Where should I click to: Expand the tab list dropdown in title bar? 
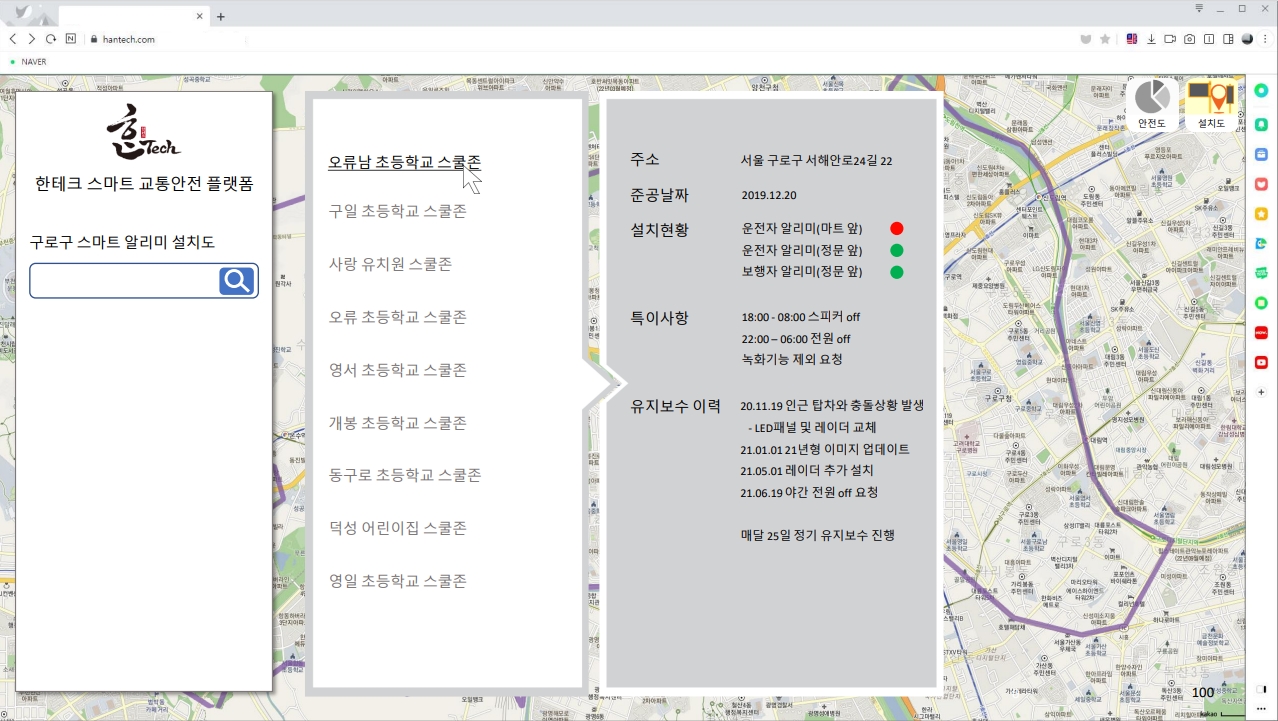[x=1199, y=8]
